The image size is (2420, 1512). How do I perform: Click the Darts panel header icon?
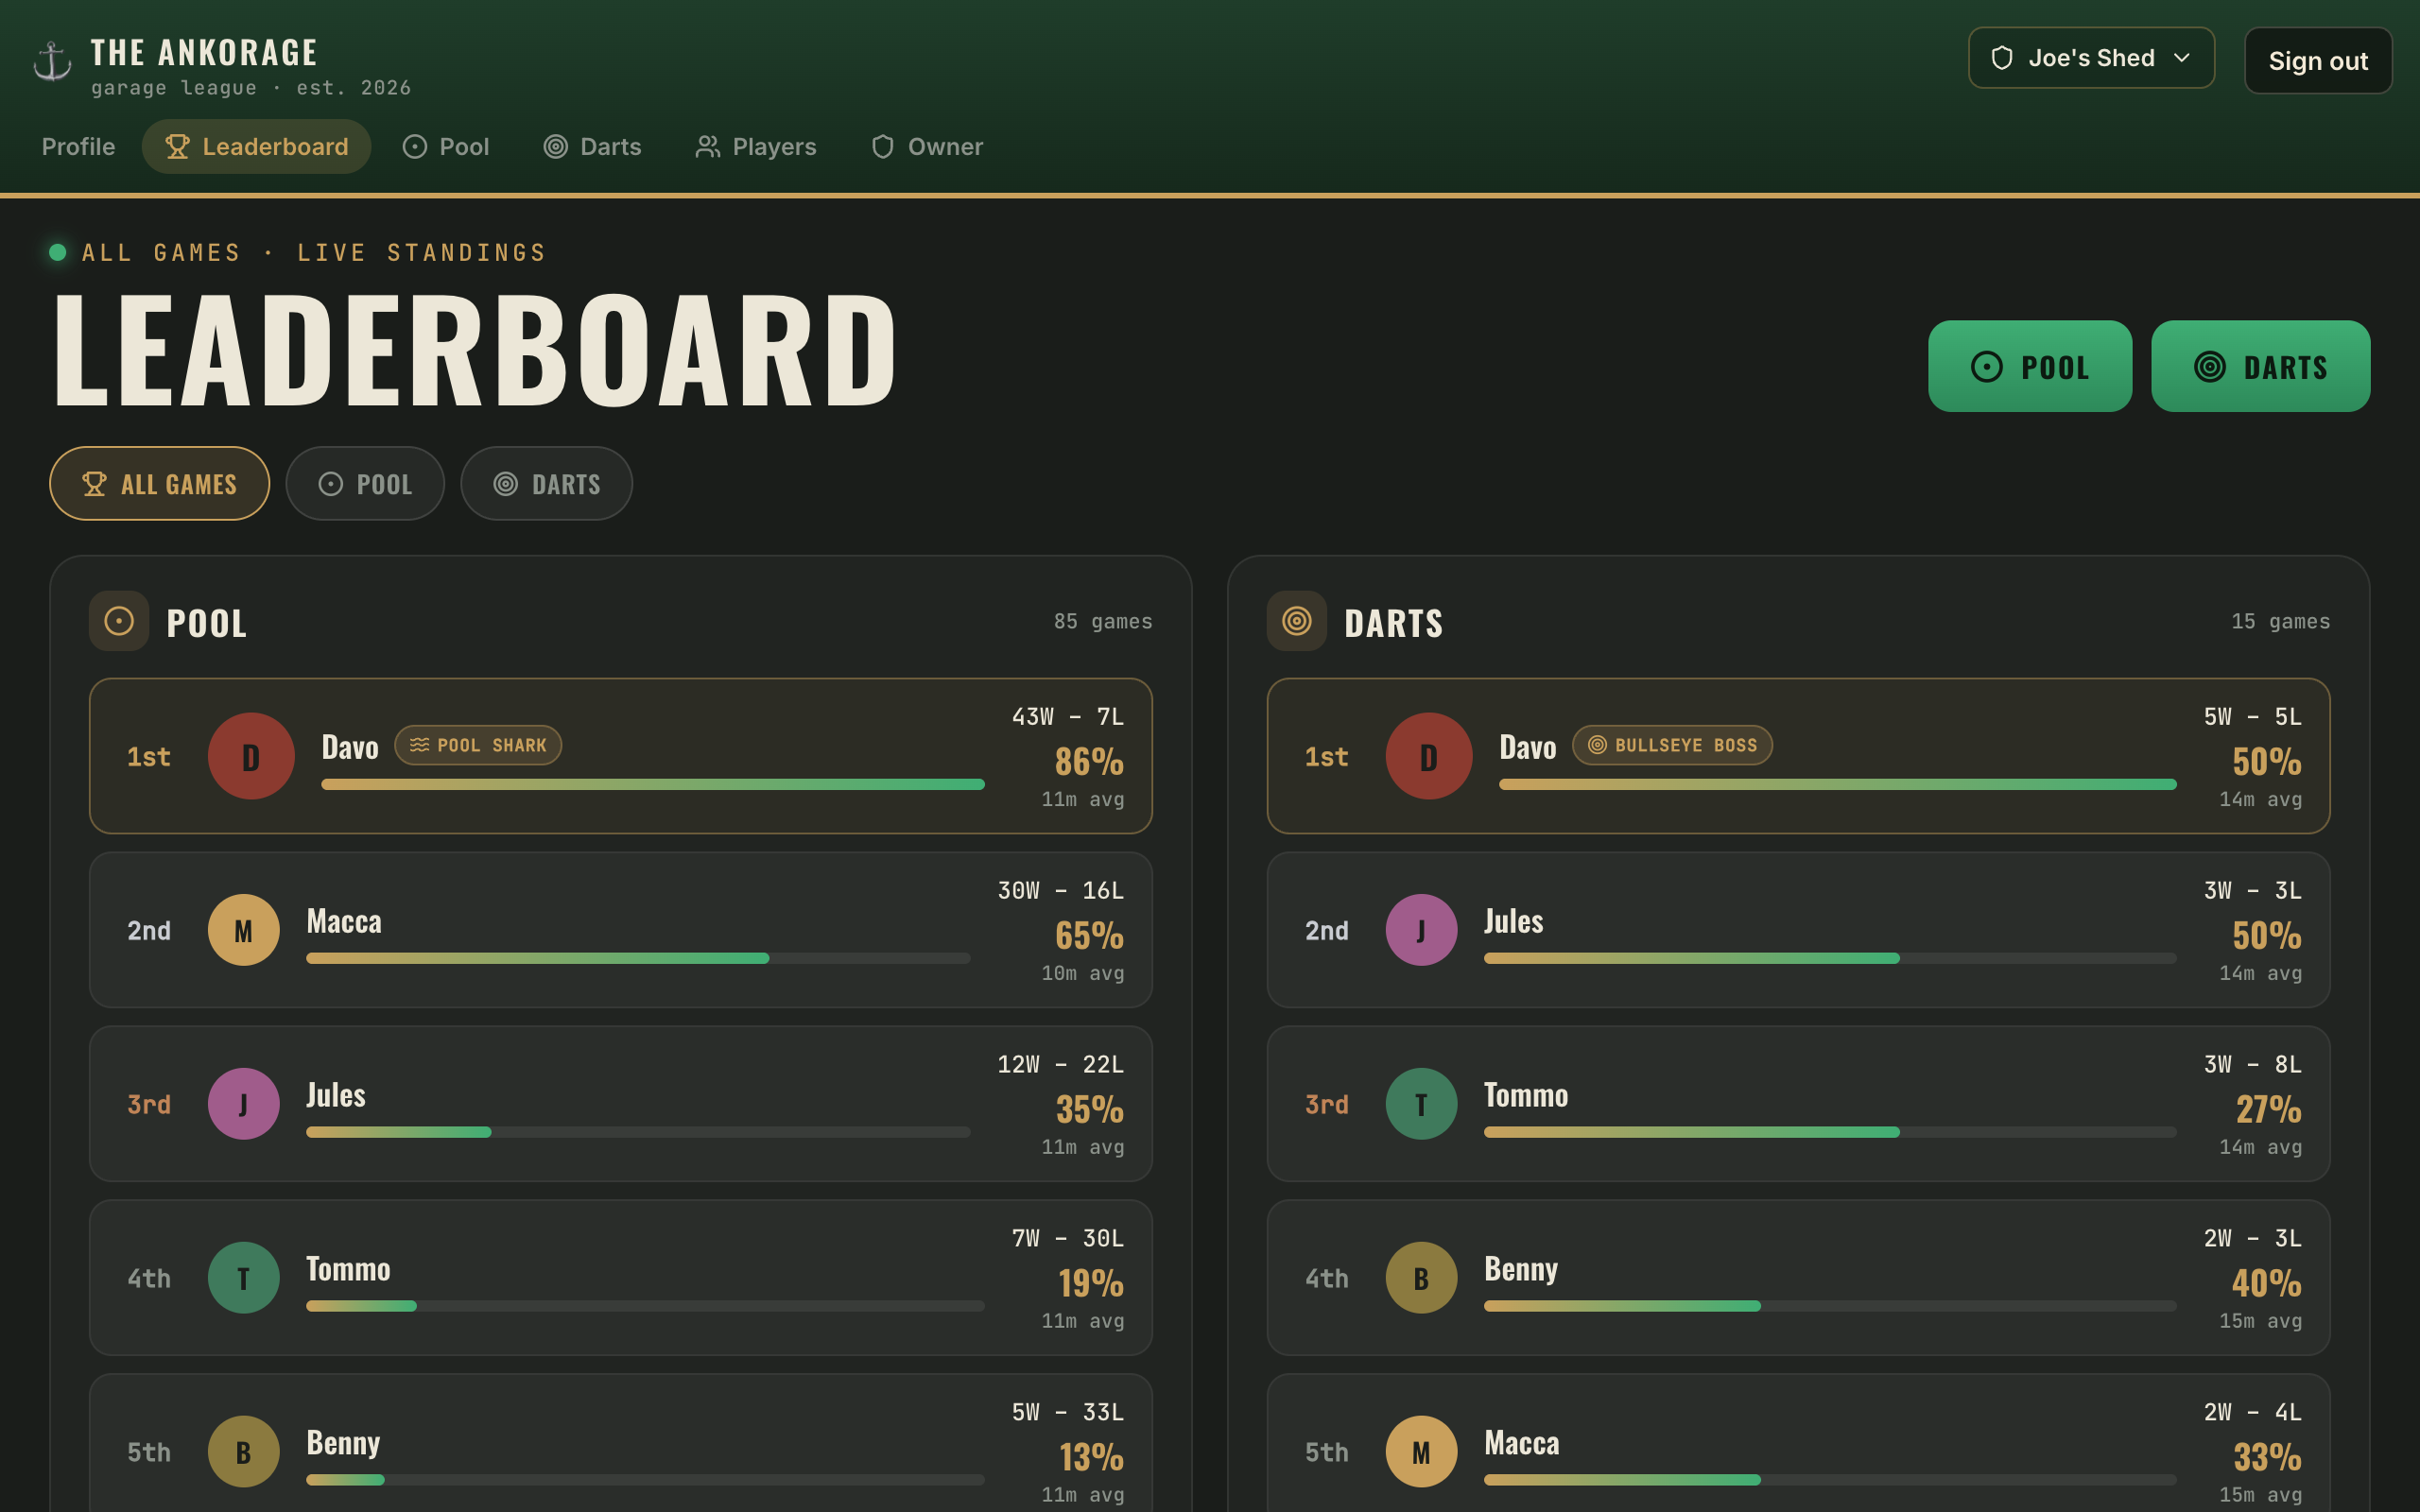pos(1297,621)
